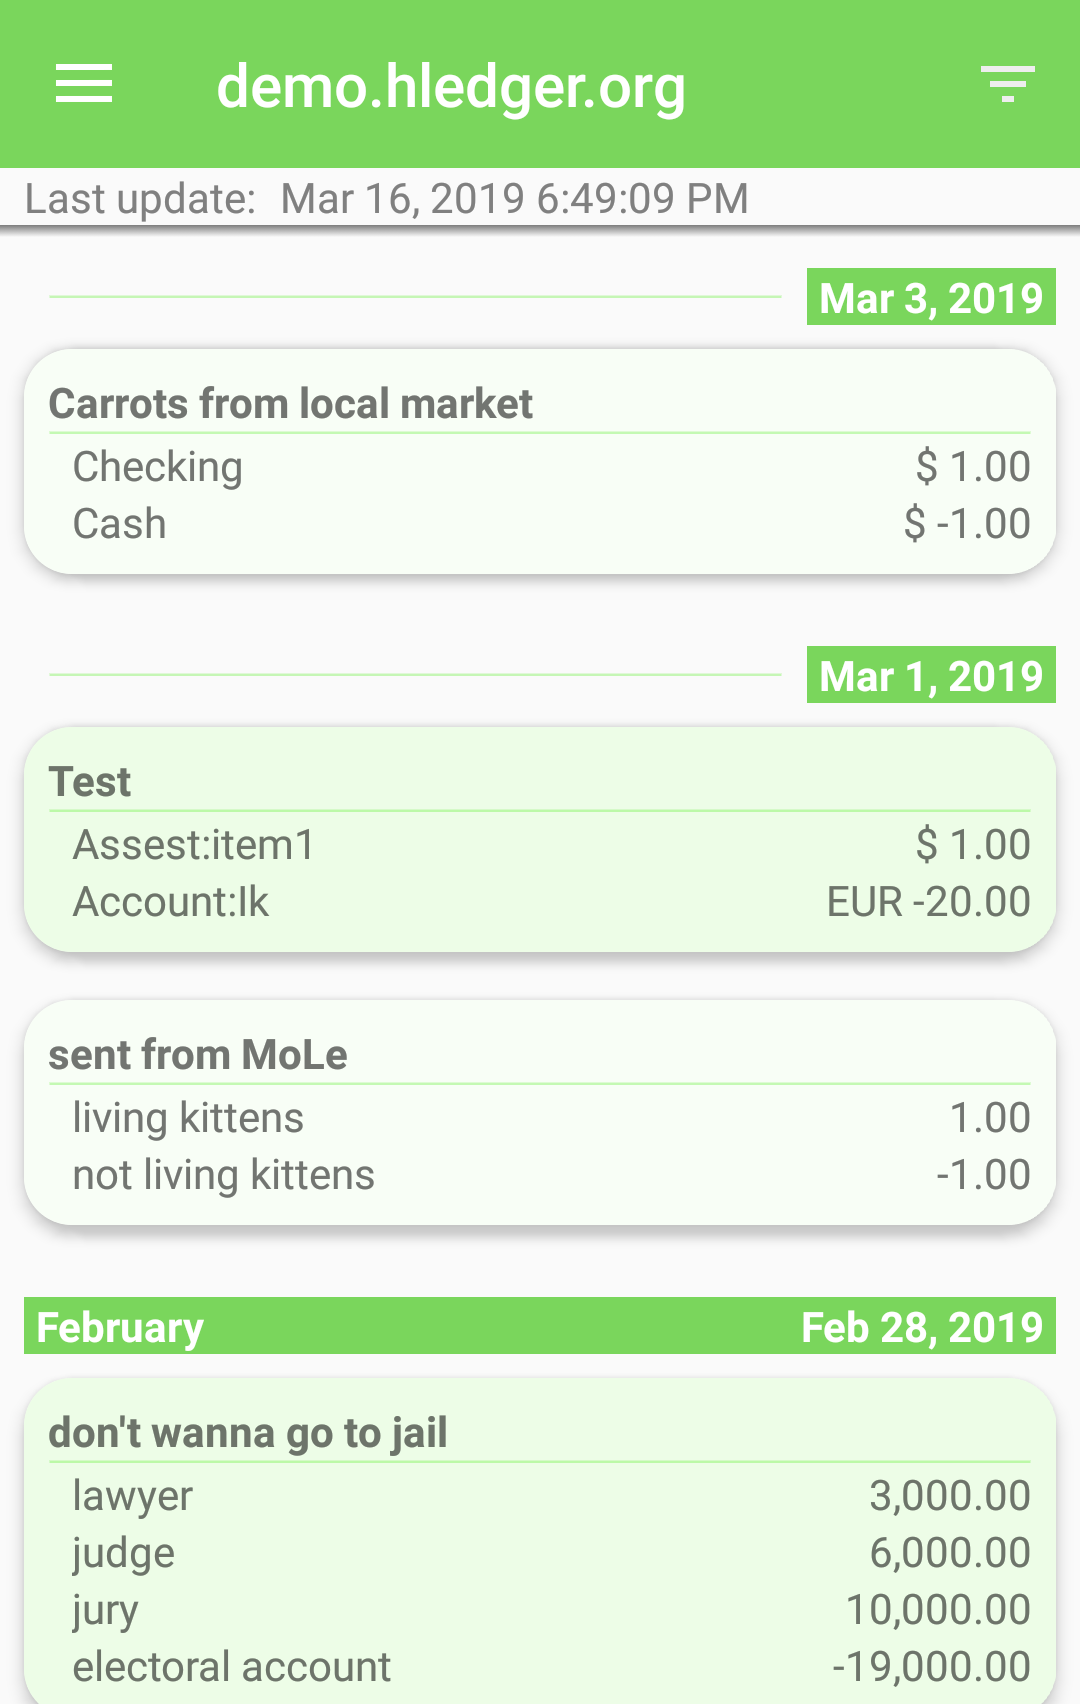Open the 'sent from MoLe' transaction
1080x1704 pixels.
[198, 1055]
